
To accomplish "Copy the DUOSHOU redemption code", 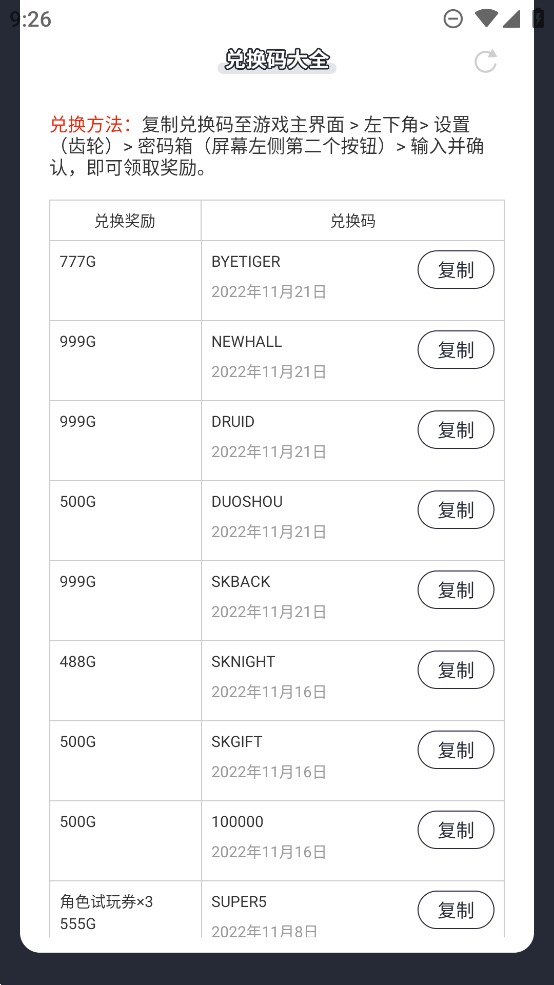I will (455, 510).
